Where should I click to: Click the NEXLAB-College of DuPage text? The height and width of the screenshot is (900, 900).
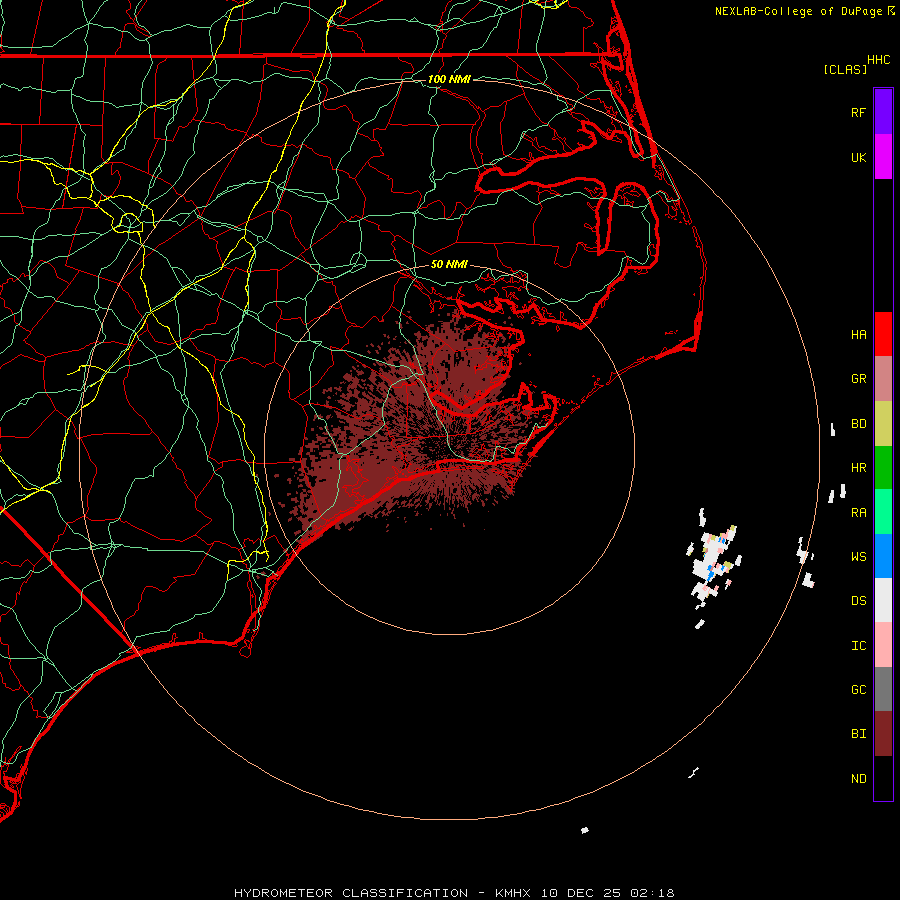pos(798,11)
